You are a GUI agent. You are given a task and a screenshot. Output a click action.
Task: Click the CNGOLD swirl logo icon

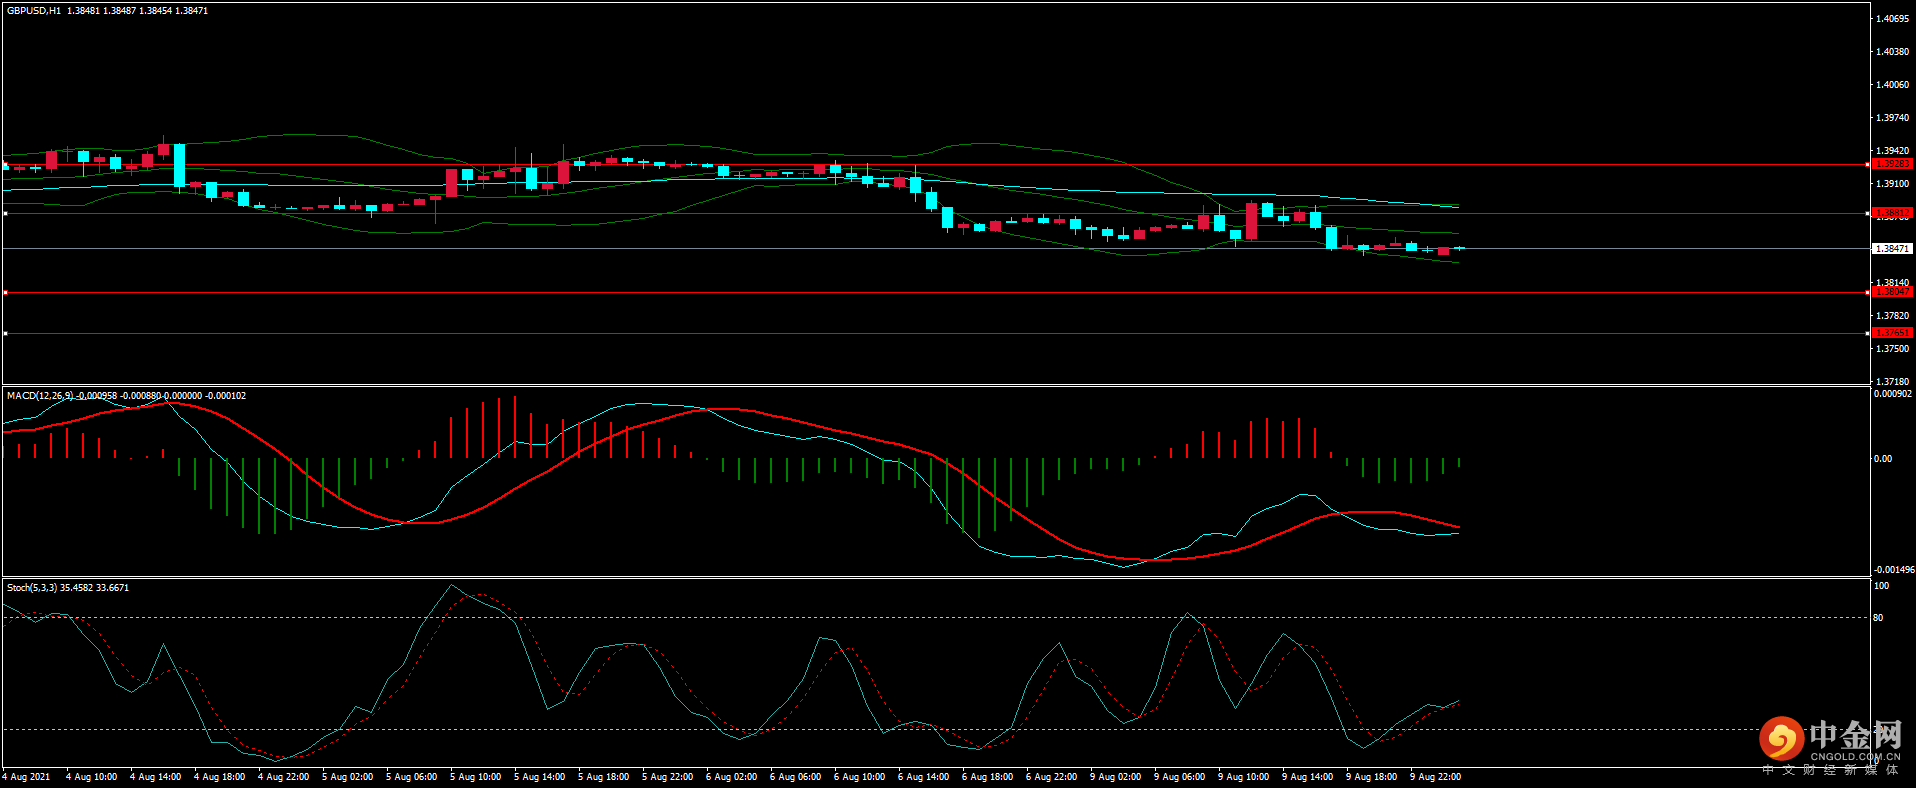[x=1781, y=739]
